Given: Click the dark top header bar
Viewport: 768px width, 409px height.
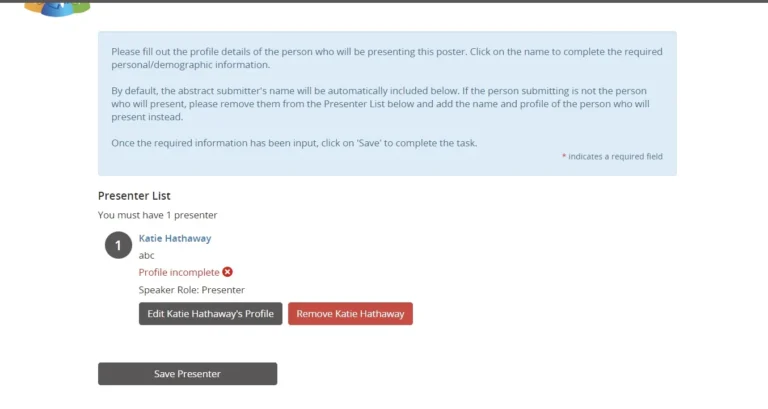Looking at the screenshot, I should (x=400, y=1).
